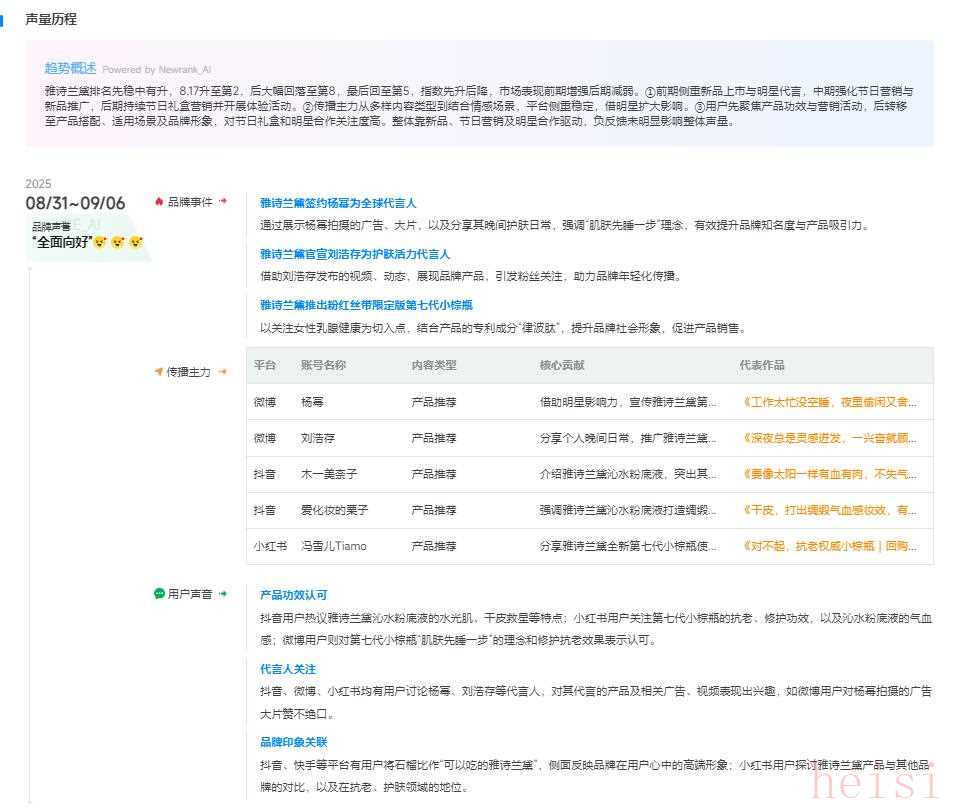This screenshot has height=811, width=956.
Task: Click the orange megaphone icon beside 传播主力
Action: click(159, 371)
